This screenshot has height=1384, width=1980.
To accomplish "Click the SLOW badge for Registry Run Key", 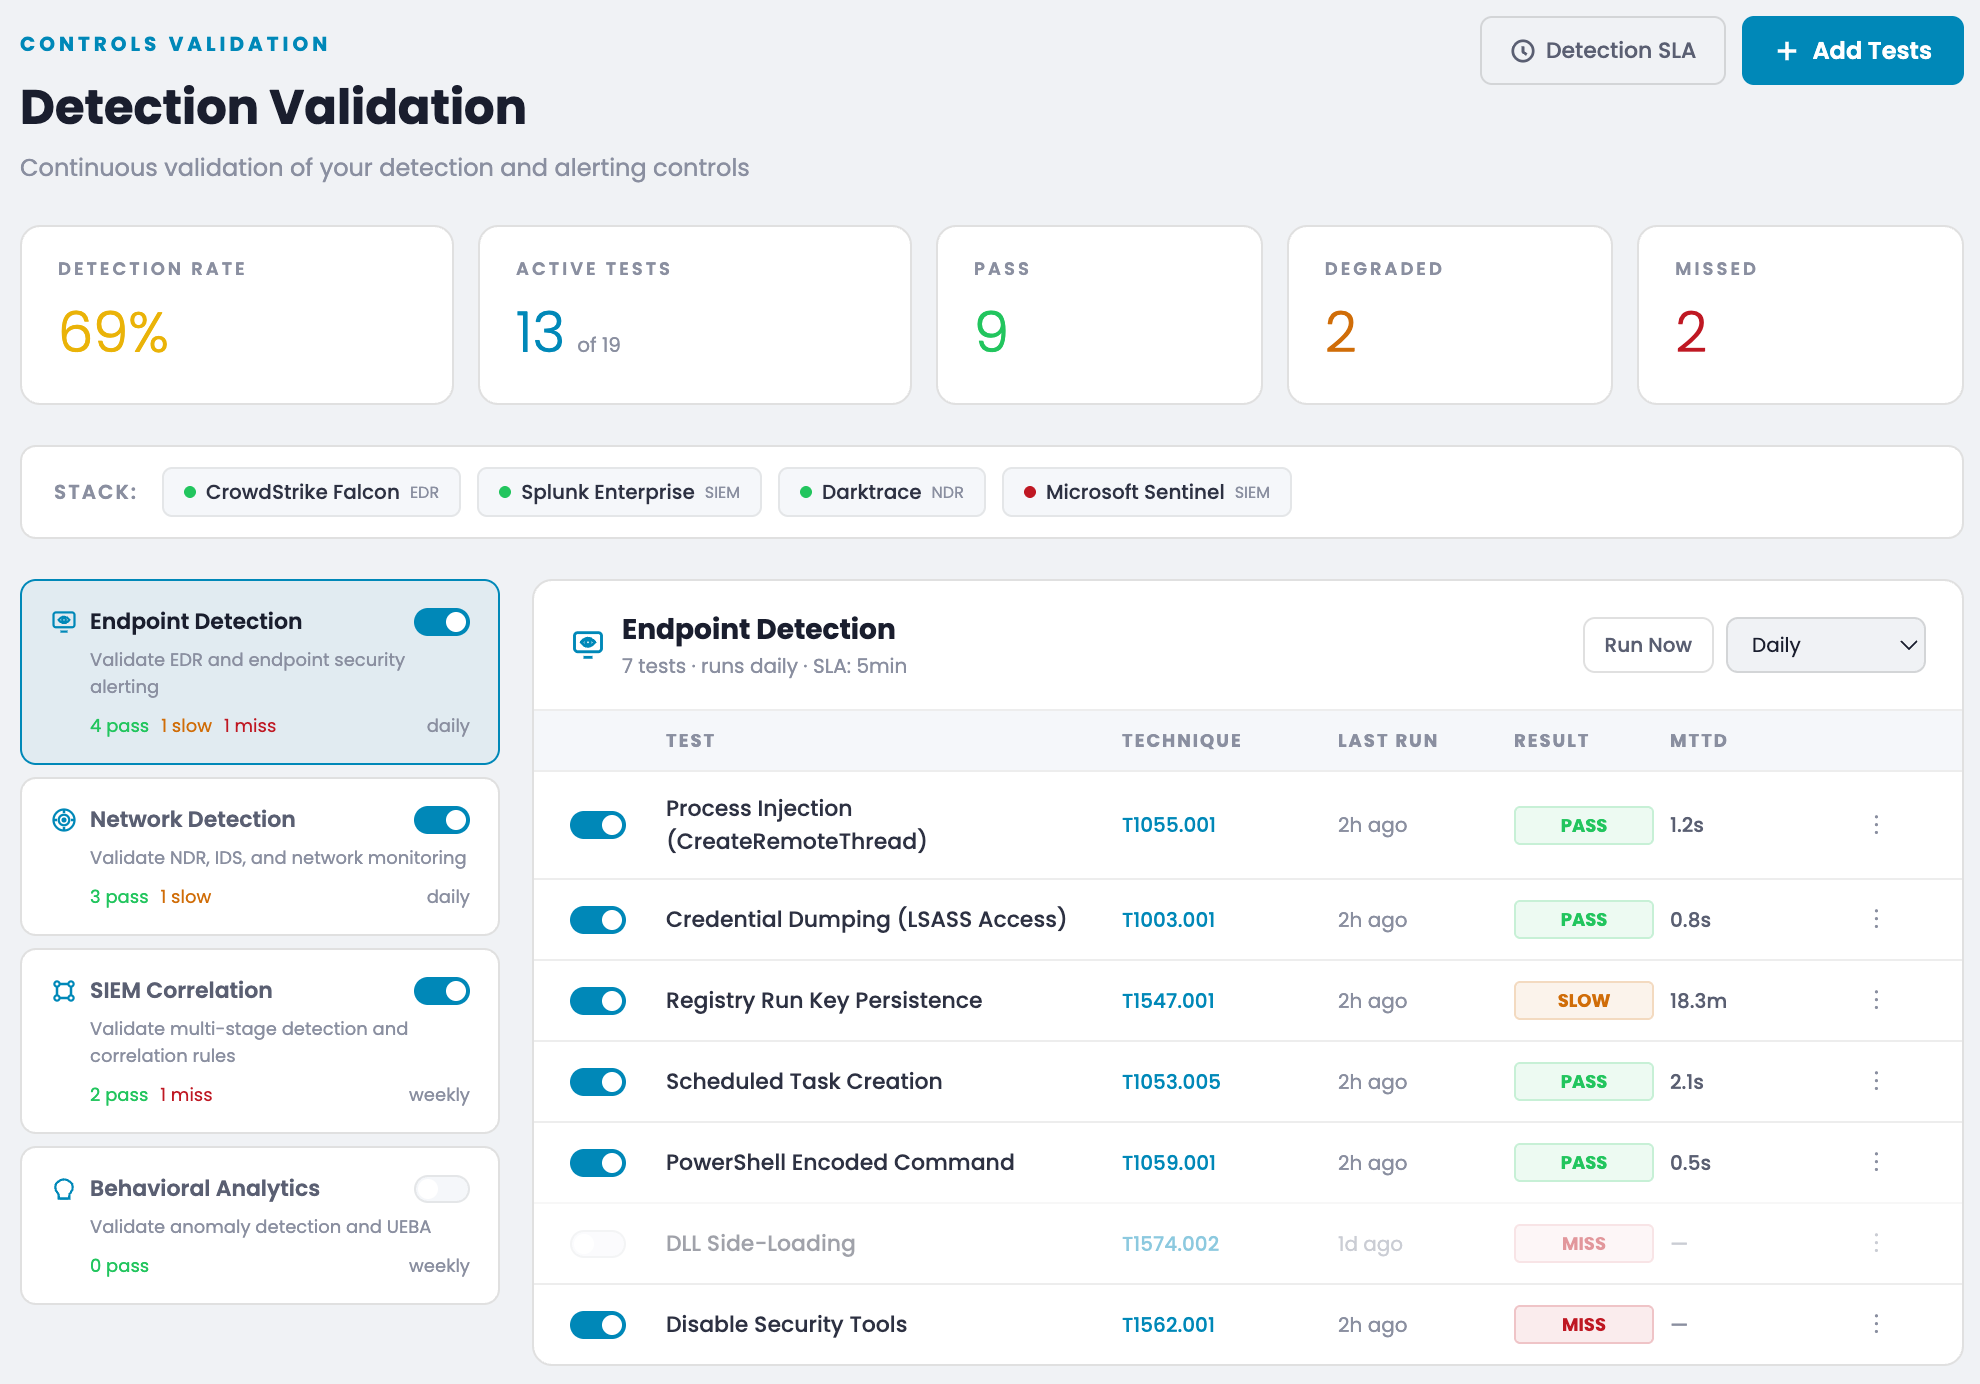I will 1584,1001.
